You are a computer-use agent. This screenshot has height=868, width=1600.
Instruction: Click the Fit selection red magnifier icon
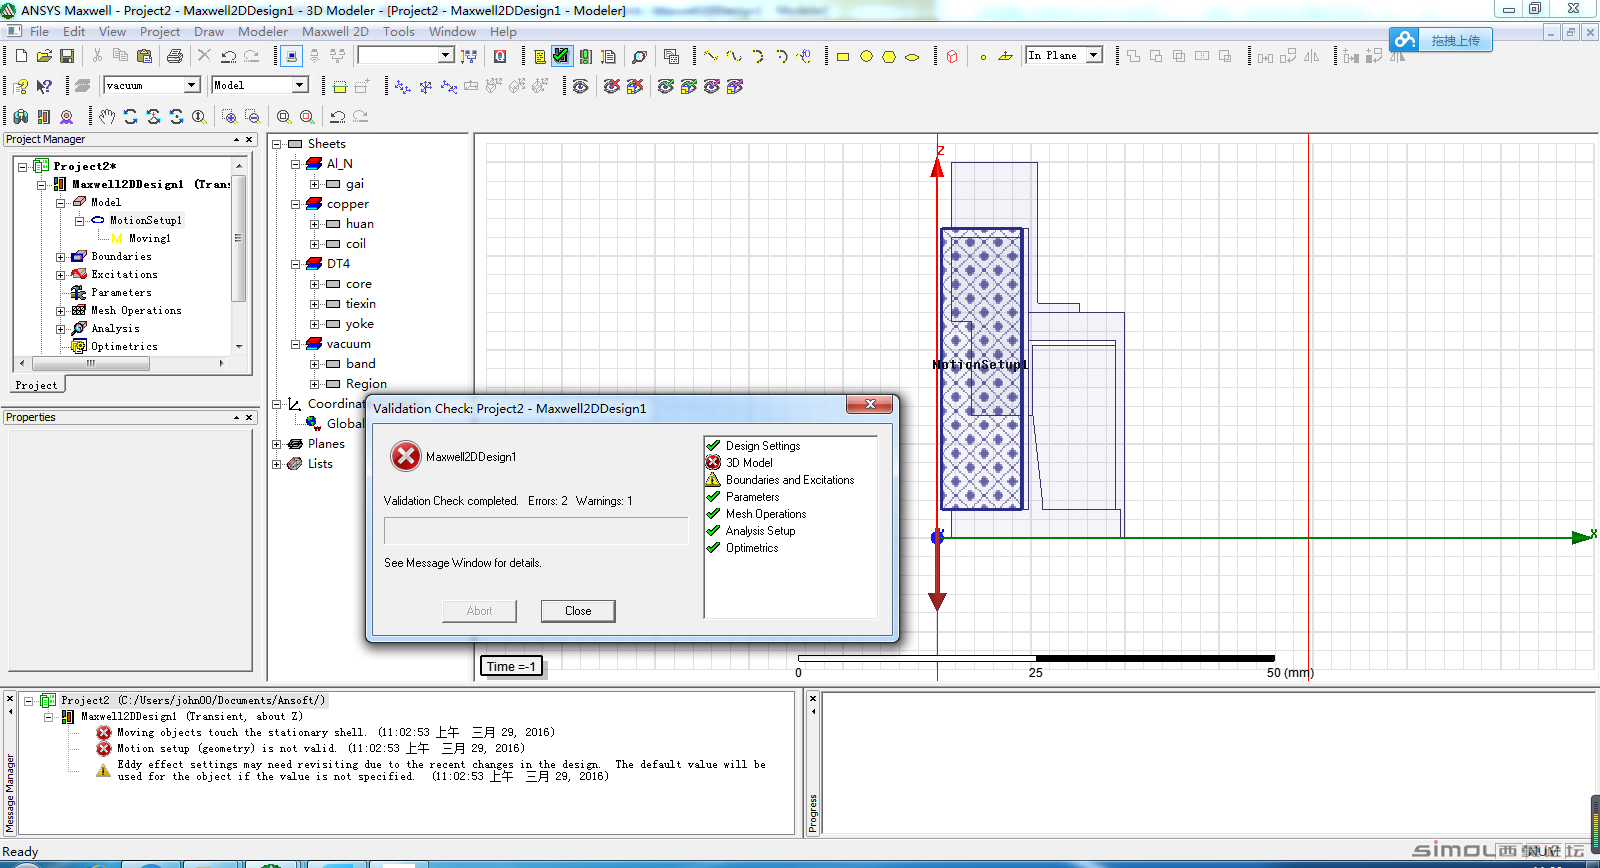point(307,116)
